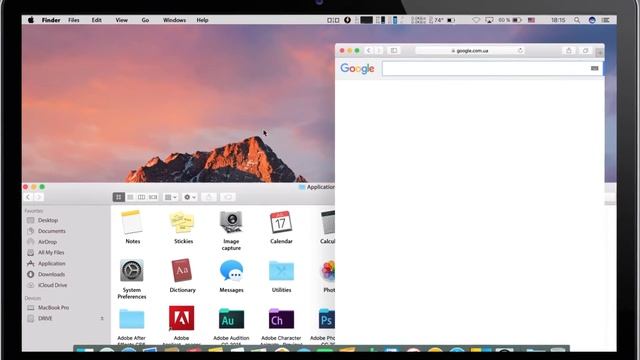Screen dimensions: 640x360
Task: Open the Utilities folder icon
Action: point(281,271)
